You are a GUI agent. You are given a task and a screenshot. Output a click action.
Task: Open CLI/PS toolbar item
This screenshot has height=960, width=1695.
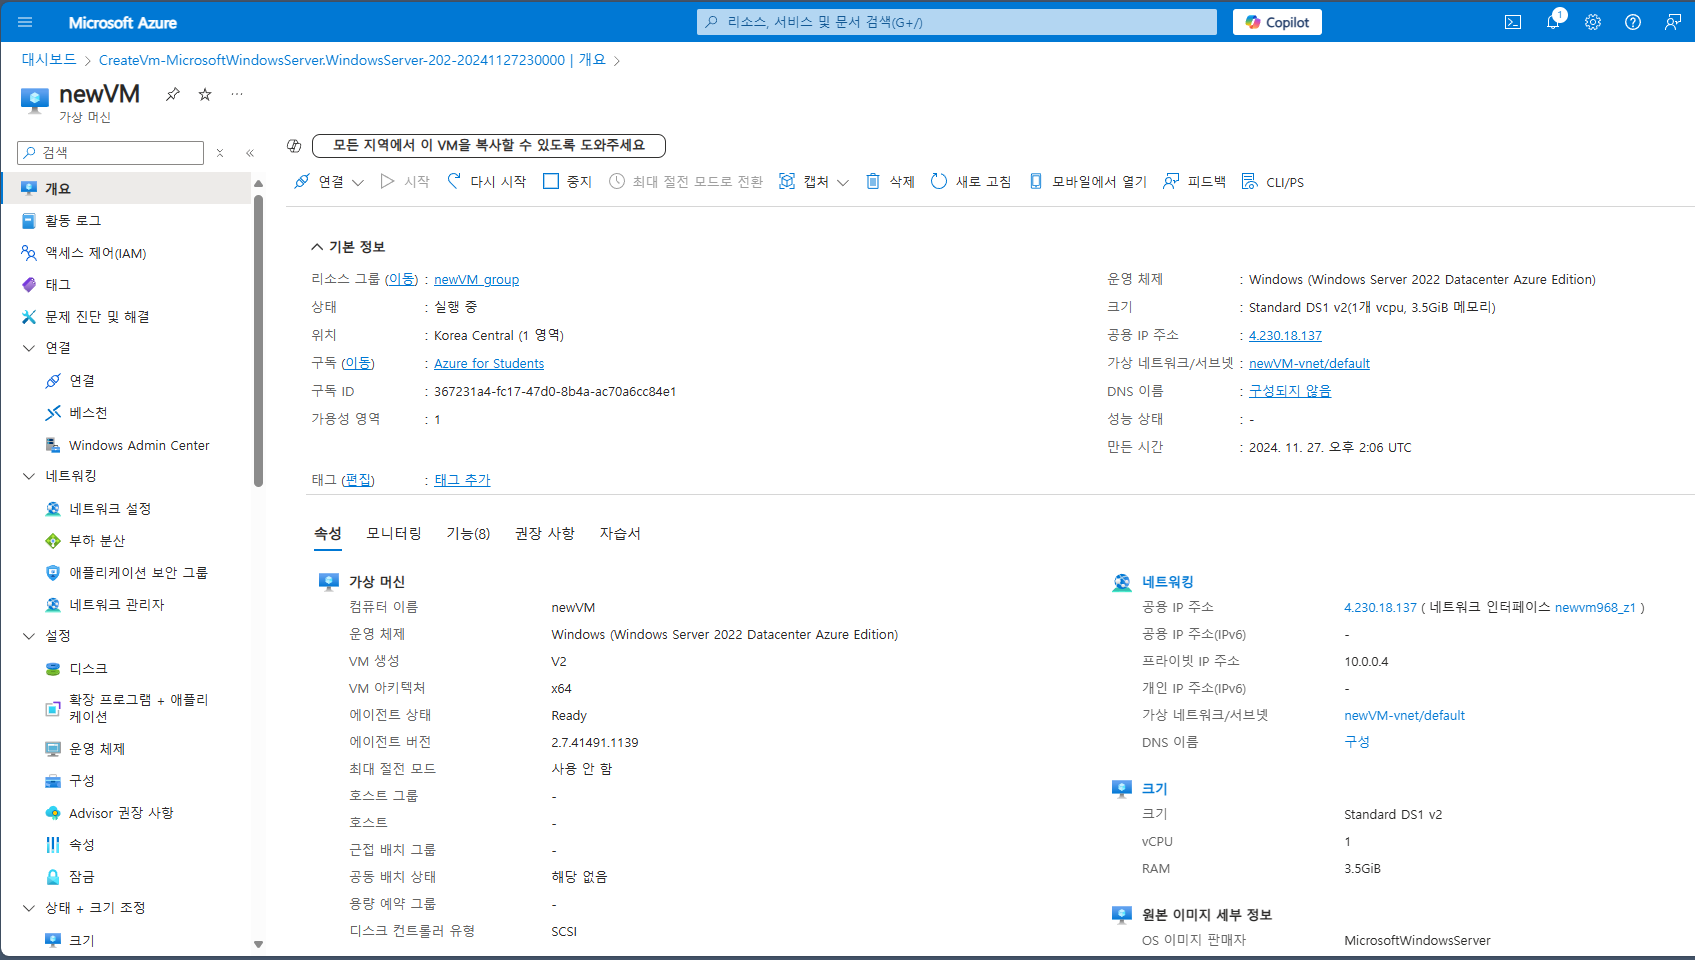point(1273,181)
